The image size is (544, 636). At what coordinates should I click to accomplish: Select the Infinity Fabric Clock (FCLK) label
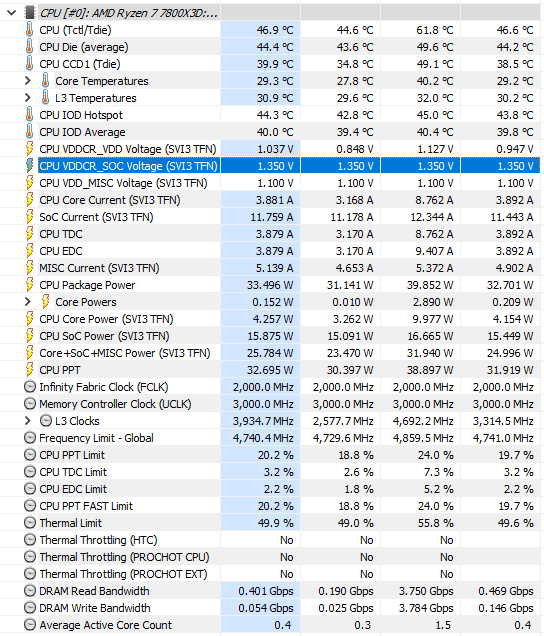click(x=103, y=387)
